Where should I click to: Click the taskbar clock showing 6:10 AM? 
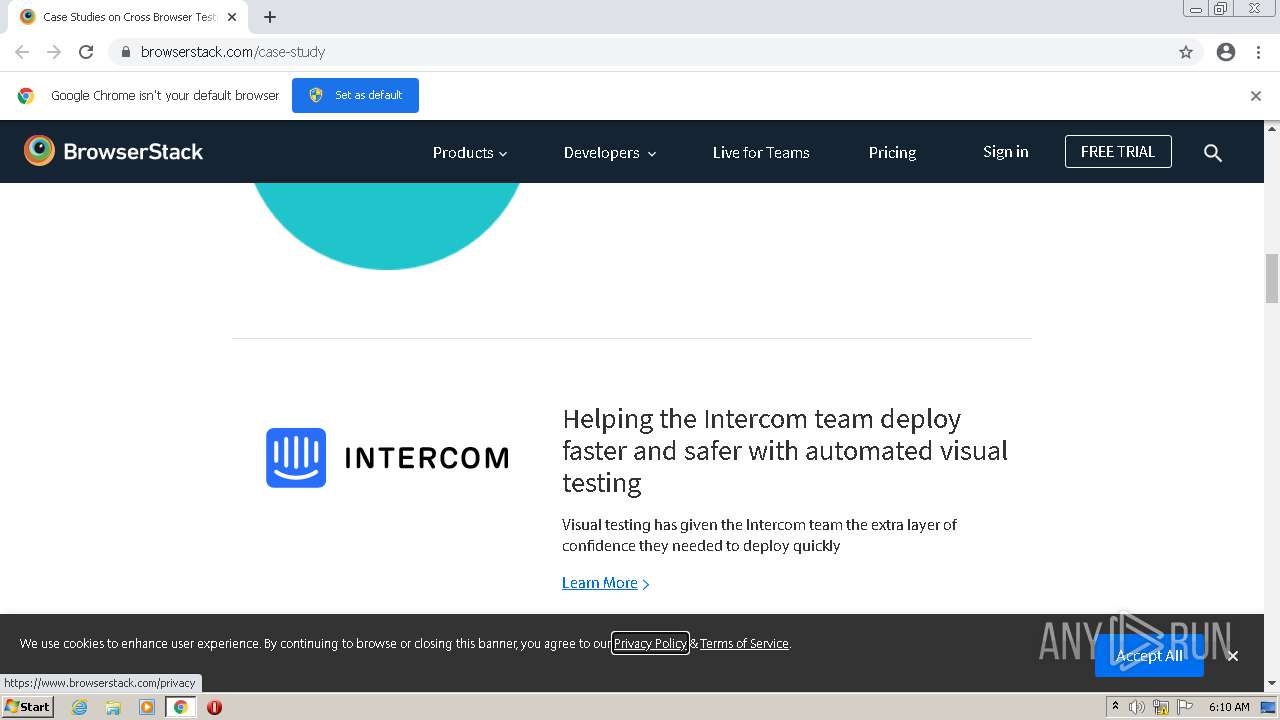click(x=1229, y=707)
